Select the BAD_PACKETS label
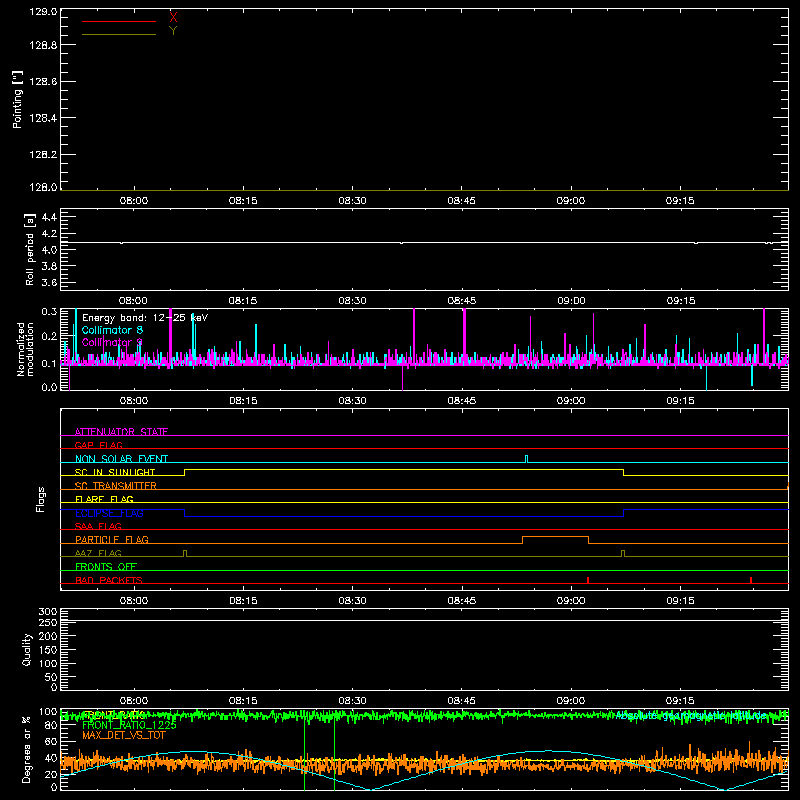800x800 pixels. pyautogui.click(x=109, y=580)
